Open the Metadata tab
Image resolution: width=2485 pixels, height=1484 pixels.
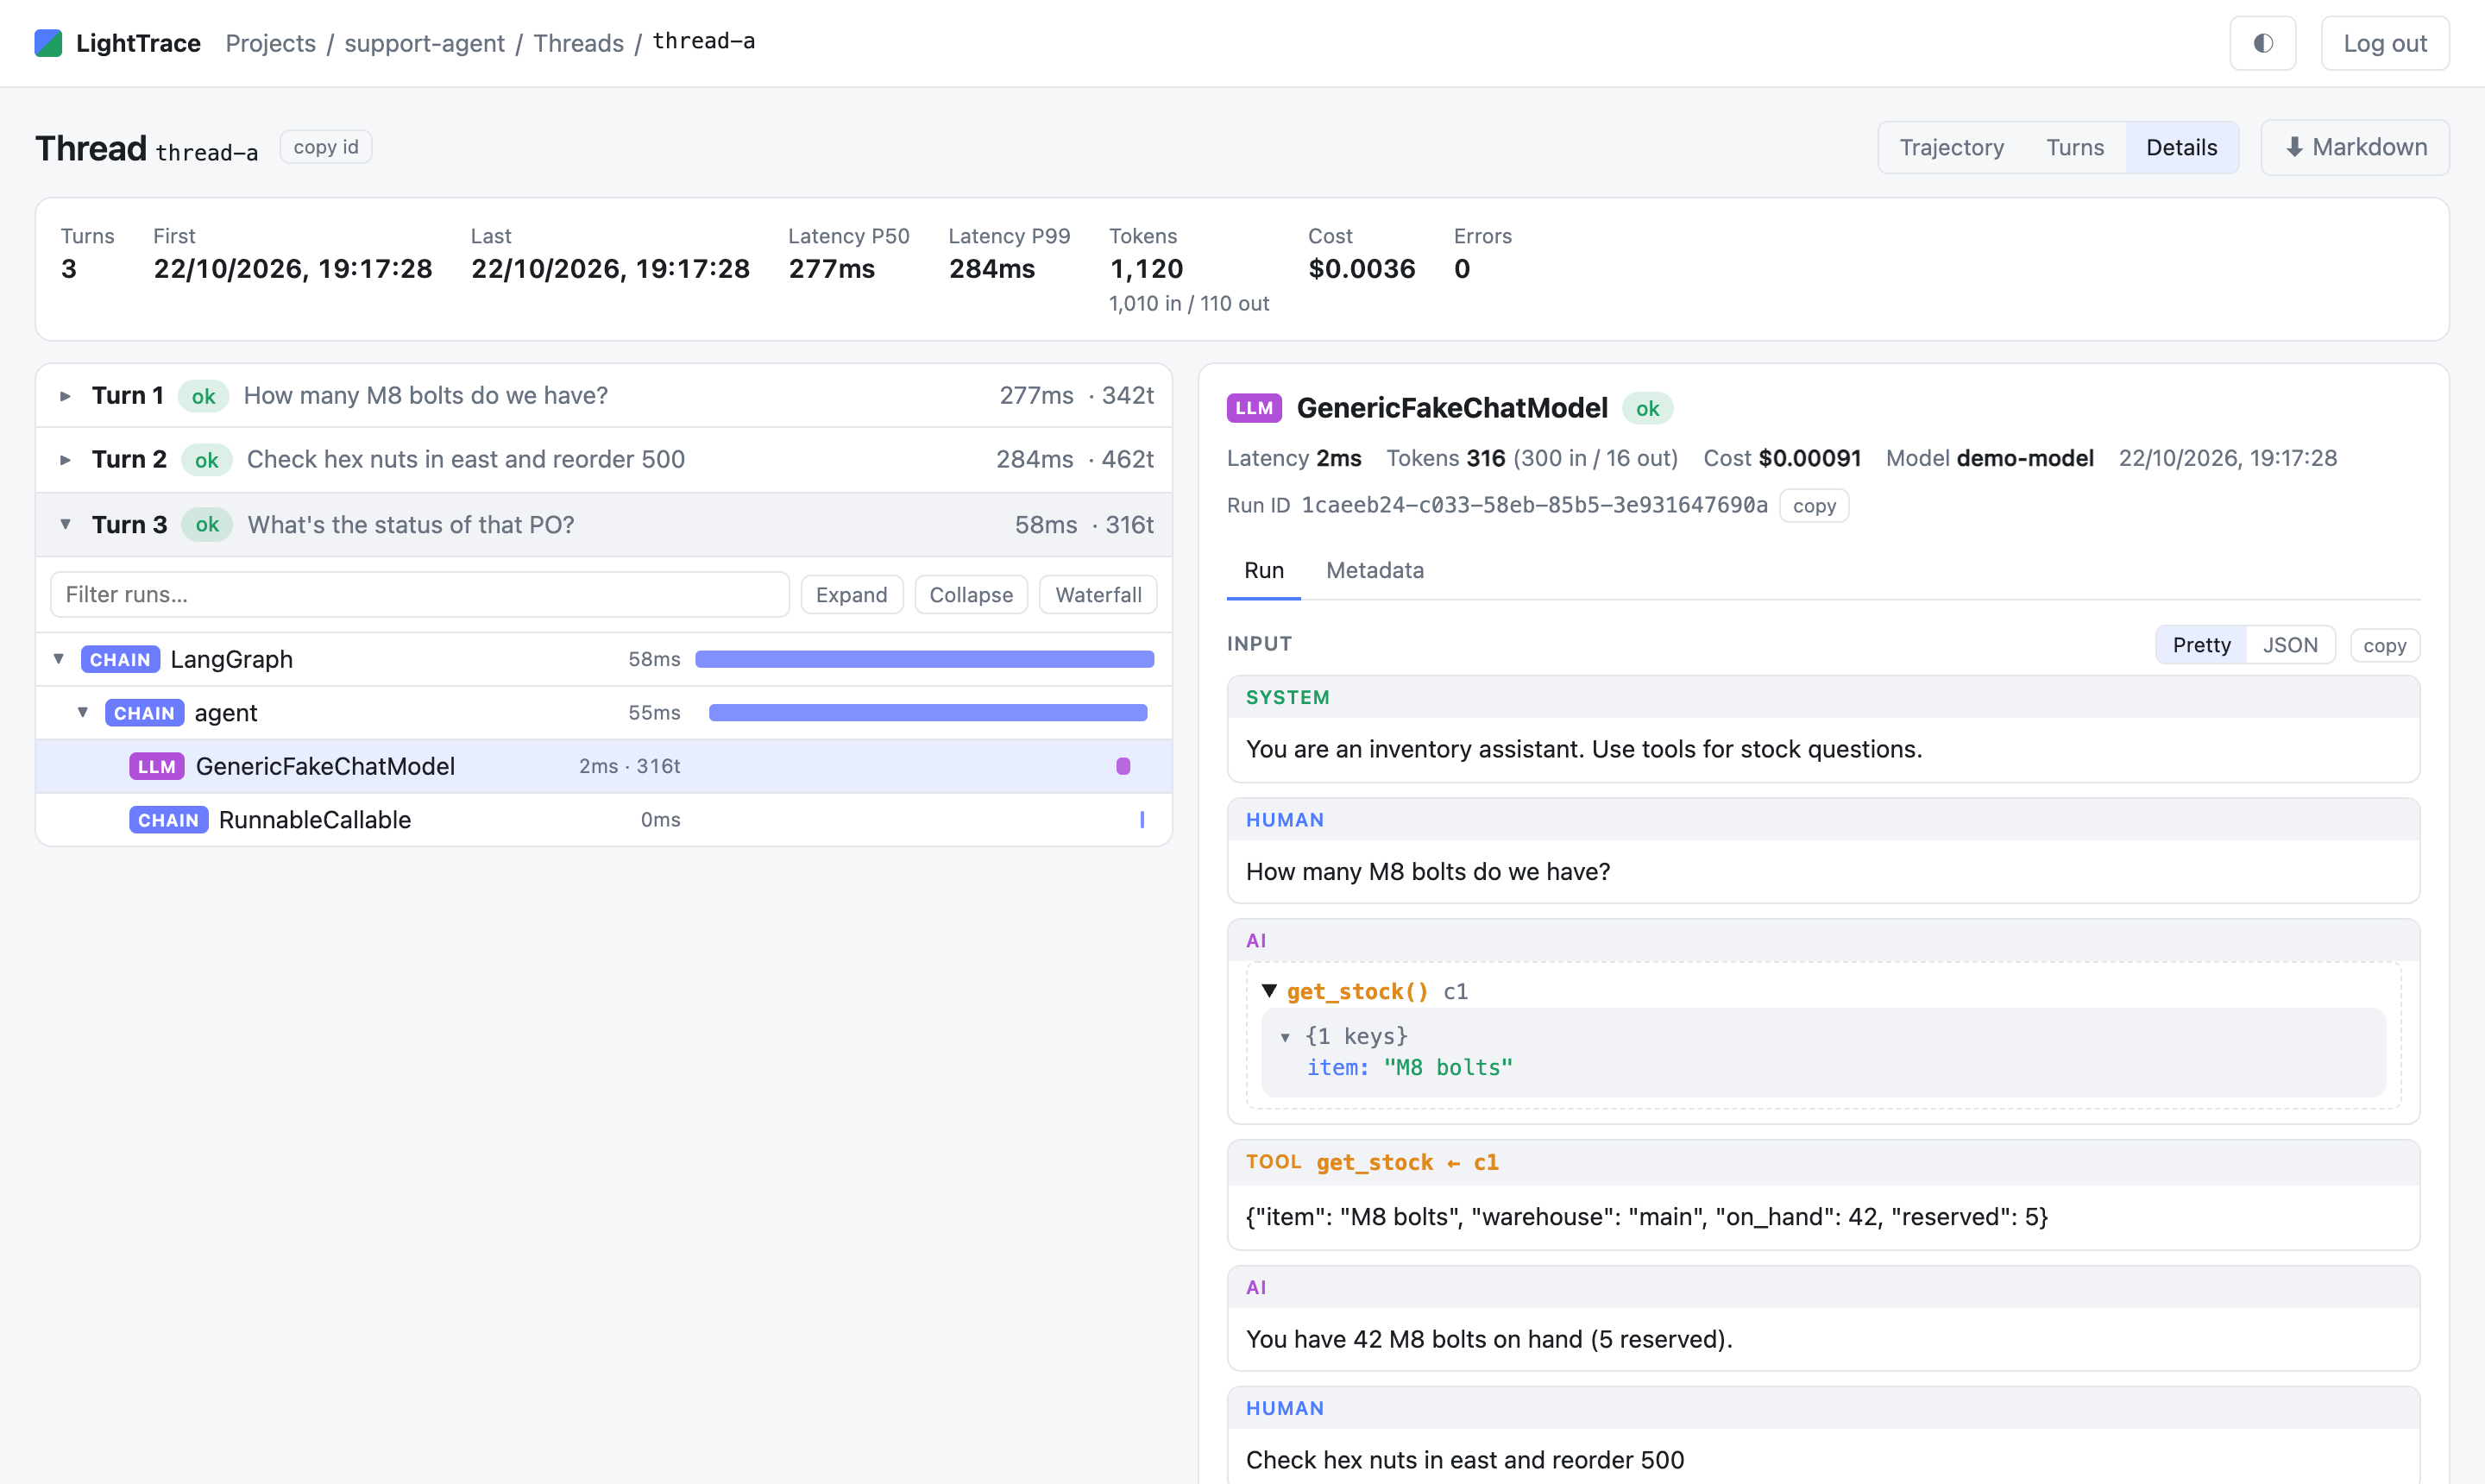(1375, 571)
